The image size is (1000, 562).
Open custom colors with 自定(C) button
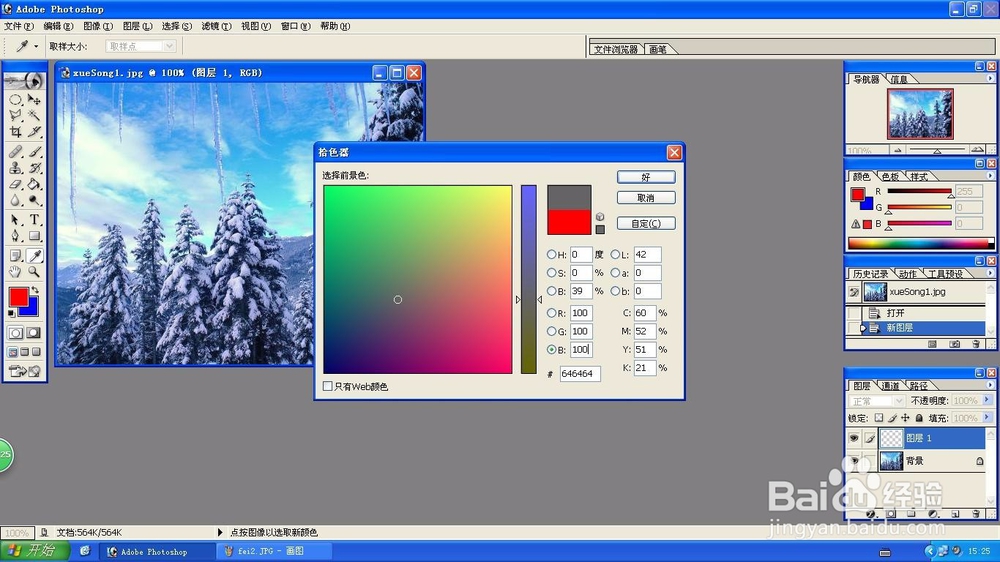click(x=646, y=223)
